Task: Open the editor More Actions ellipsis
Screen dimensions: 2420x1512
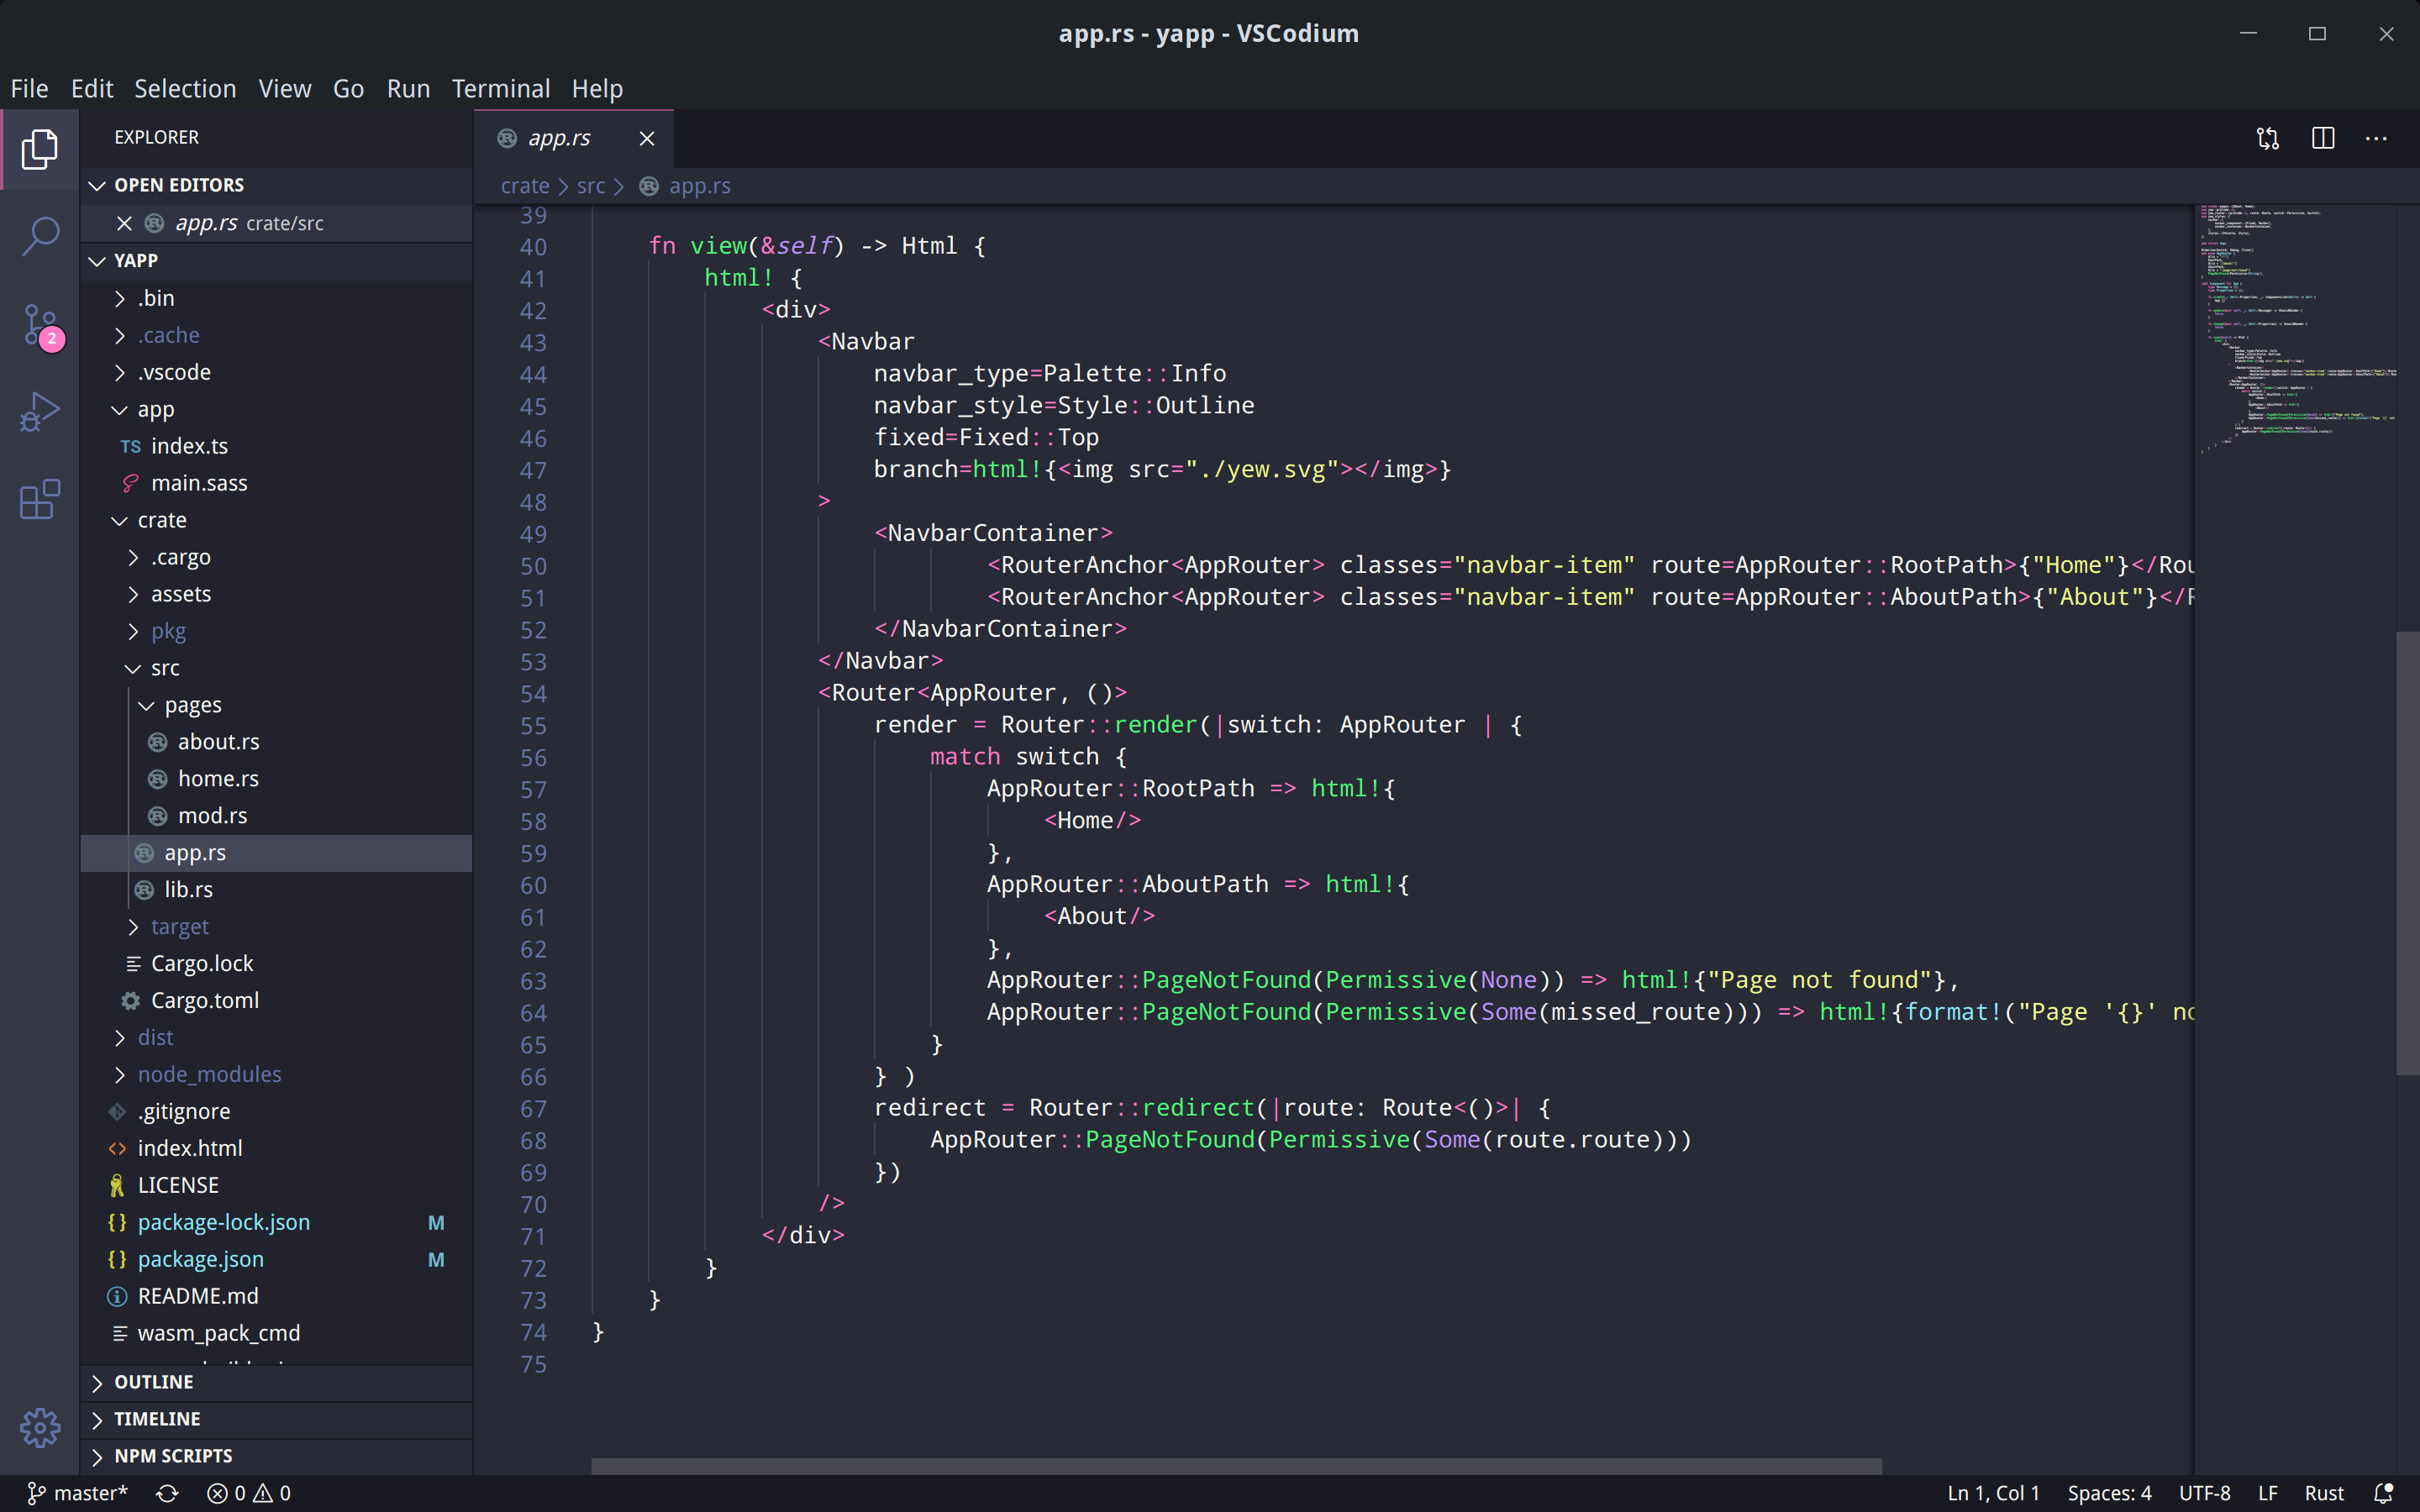Action: click(x=2376, y=138)
